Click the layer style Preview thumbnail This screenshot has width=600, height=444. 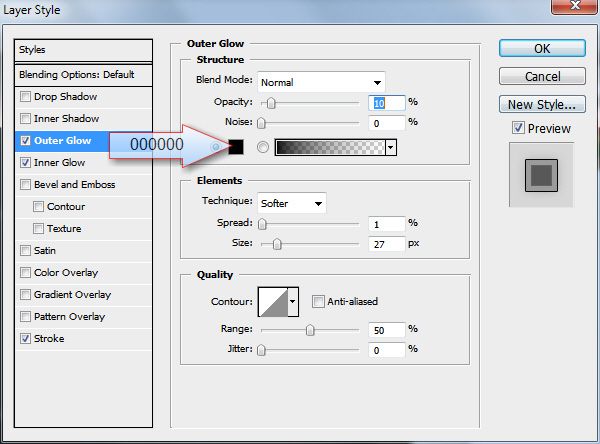(541, 175)
